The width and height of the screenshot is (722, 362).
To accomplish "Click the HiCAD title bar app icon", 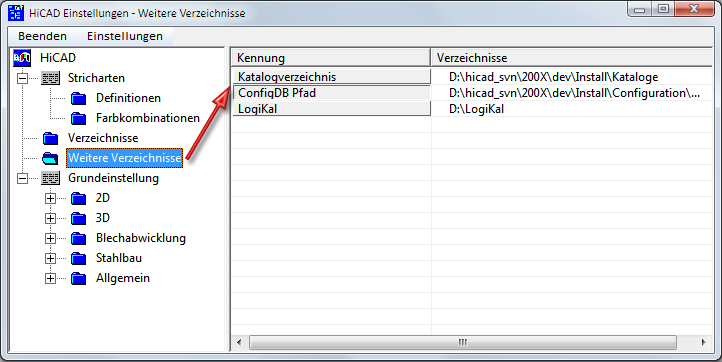I will pos(16,12).
